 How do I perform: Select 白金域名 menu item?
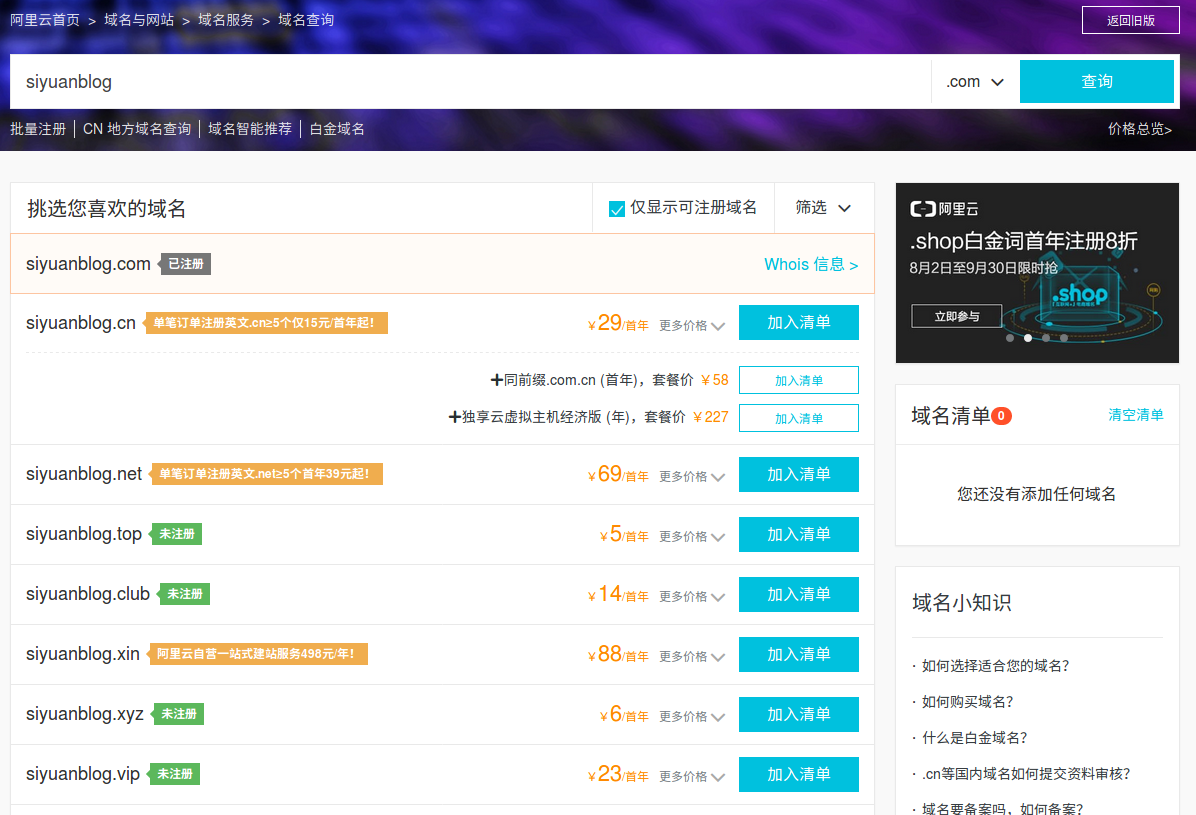[x=336, y=129]
